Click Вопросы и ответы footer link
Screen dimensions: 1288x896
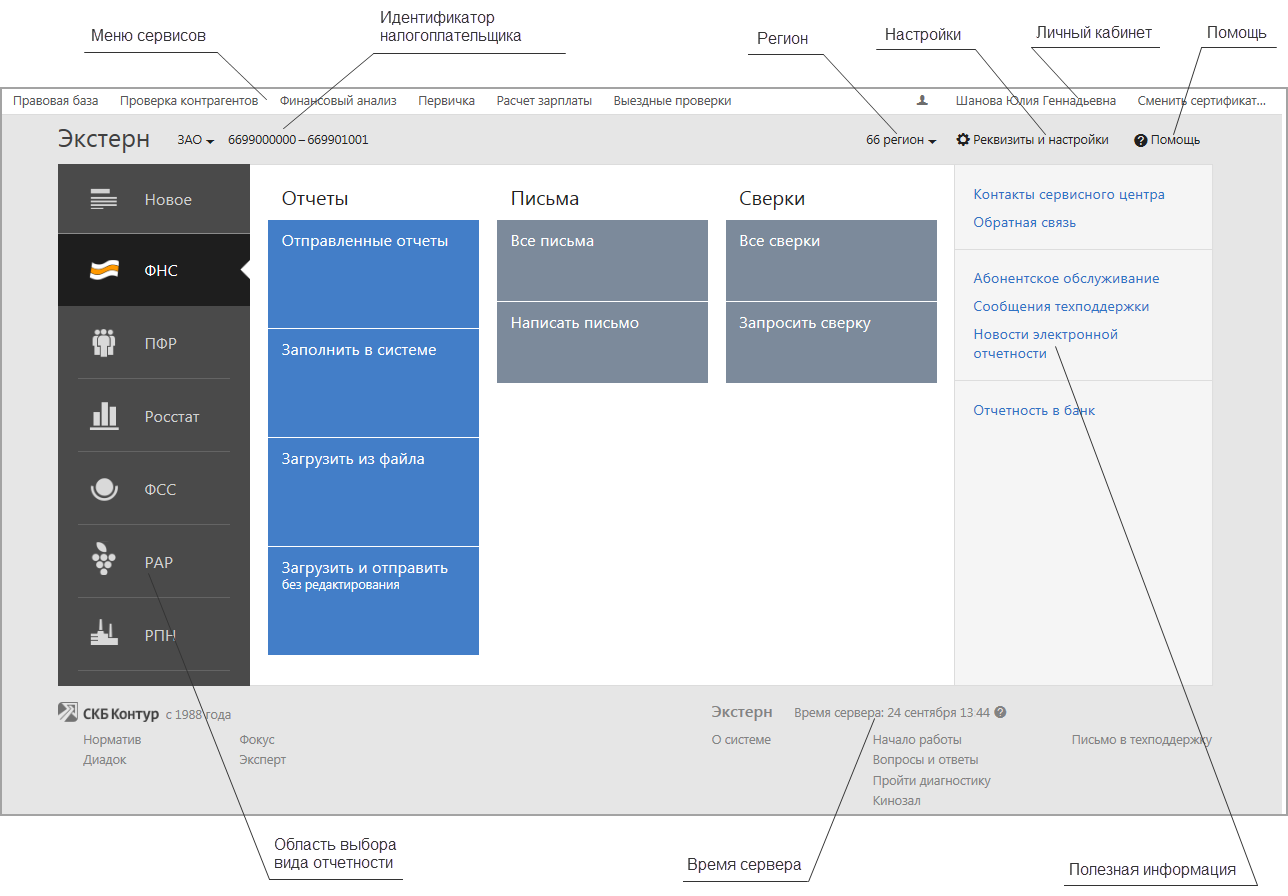925,760
